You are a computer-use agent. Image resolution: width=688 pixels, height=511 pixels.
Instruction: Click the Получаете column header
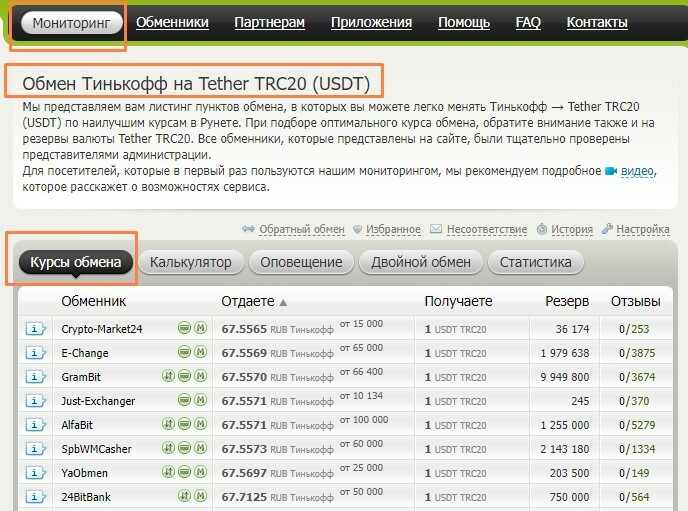(x=458, y=301)
